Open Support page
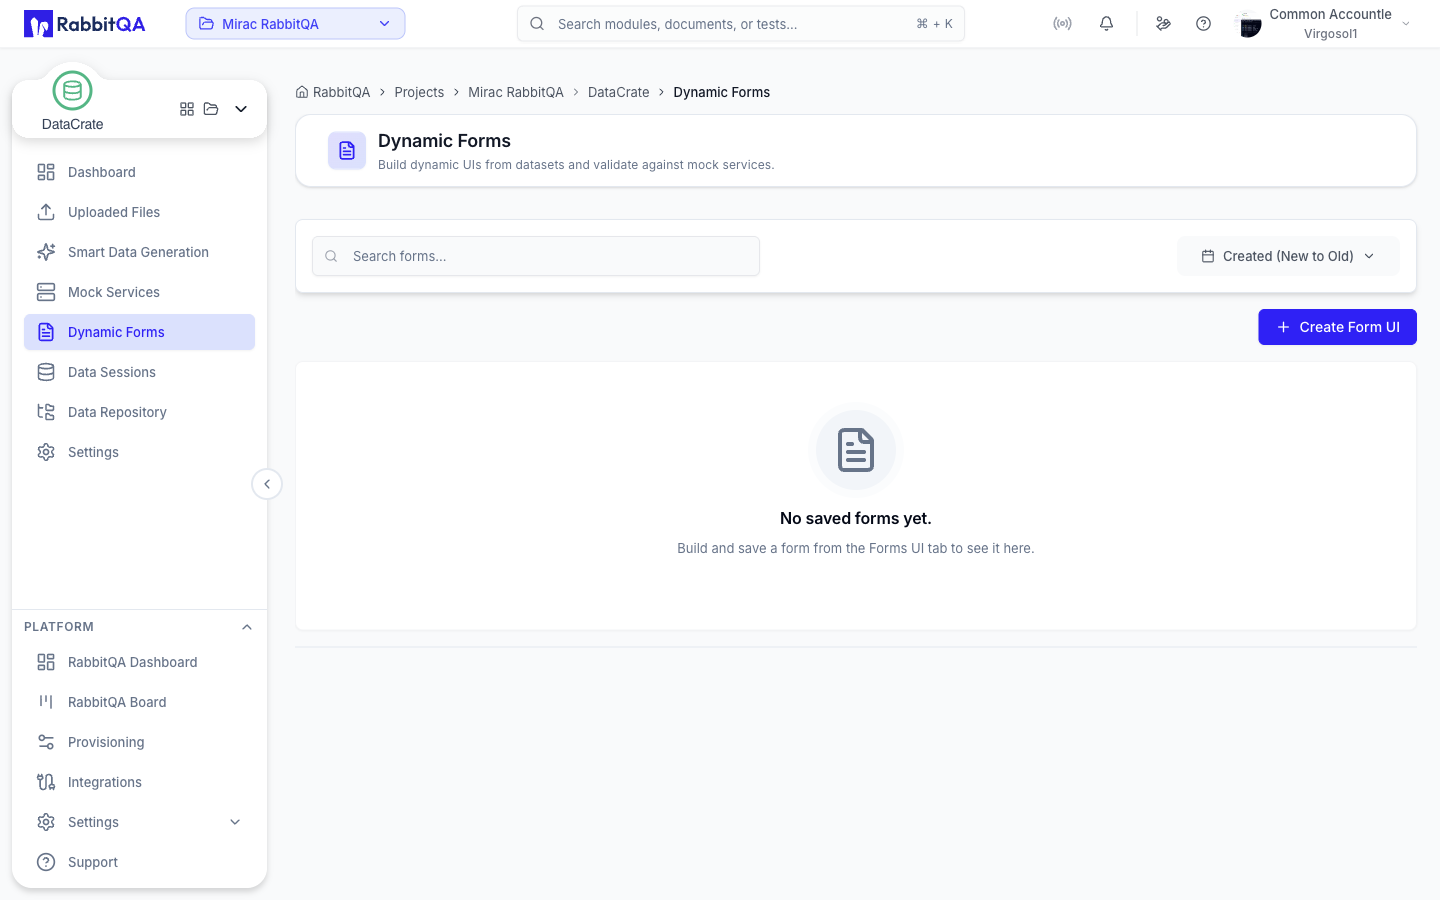1440x900 pixels. pos(139,862)
